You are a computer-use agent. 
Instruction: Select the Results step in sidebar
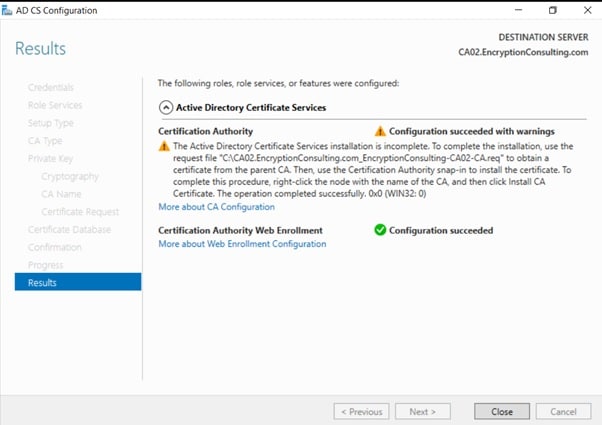(42, 283)
